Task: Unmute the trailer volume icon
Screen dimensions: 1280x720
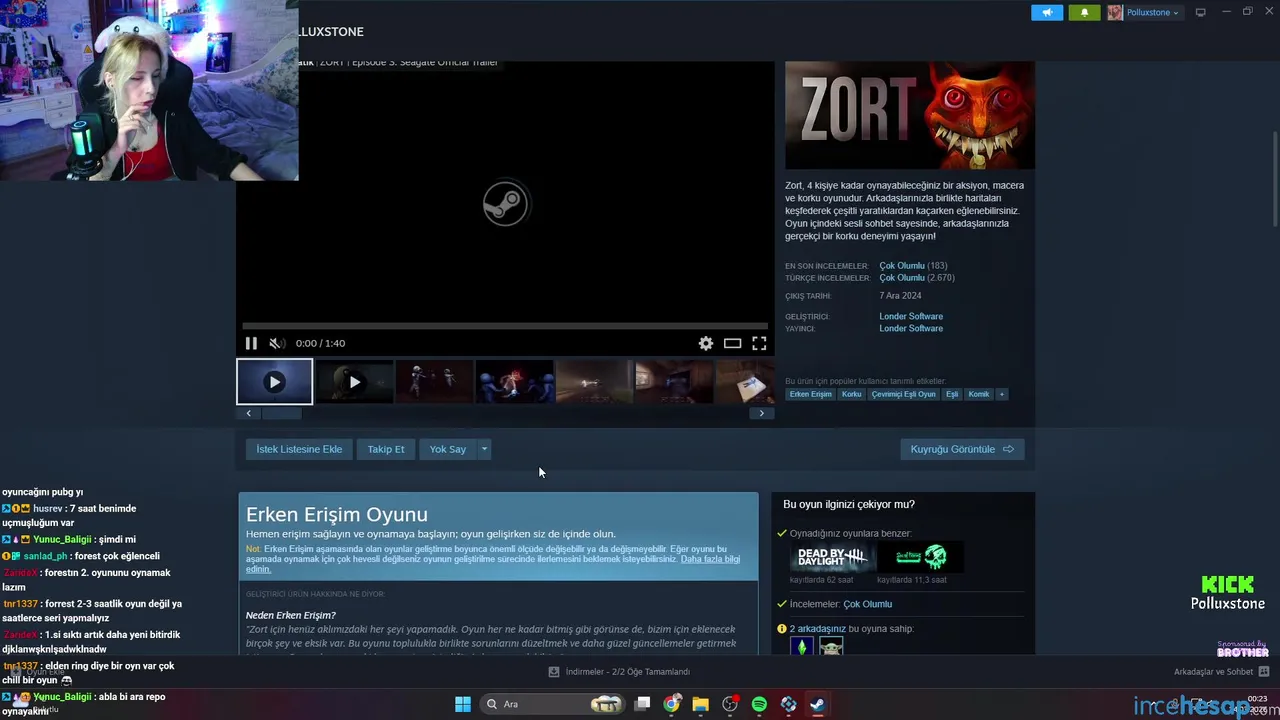Action: click(277, 343)
